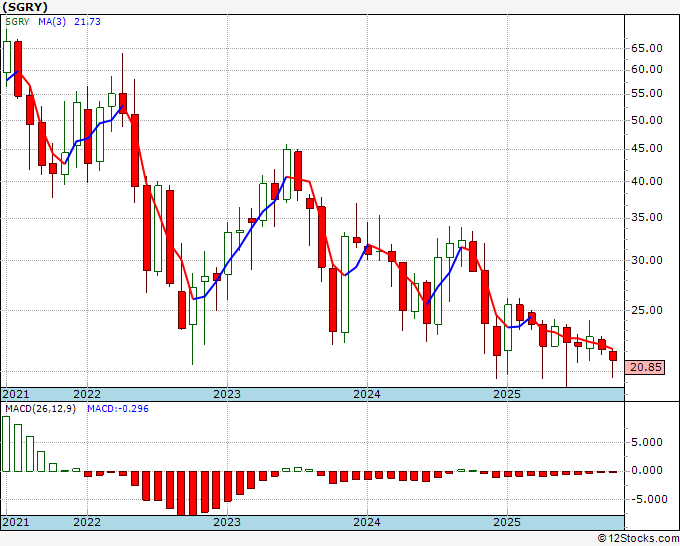Click the 2022 label on MACD panel axis
Viewport: 680px width, 546px height.
point(87,522)
